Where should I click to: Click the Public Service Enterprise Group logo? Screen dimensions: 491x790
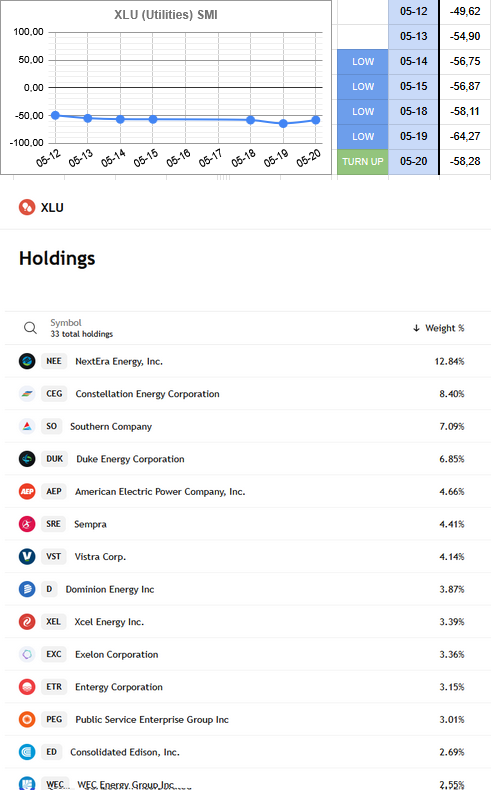(27, 719)
